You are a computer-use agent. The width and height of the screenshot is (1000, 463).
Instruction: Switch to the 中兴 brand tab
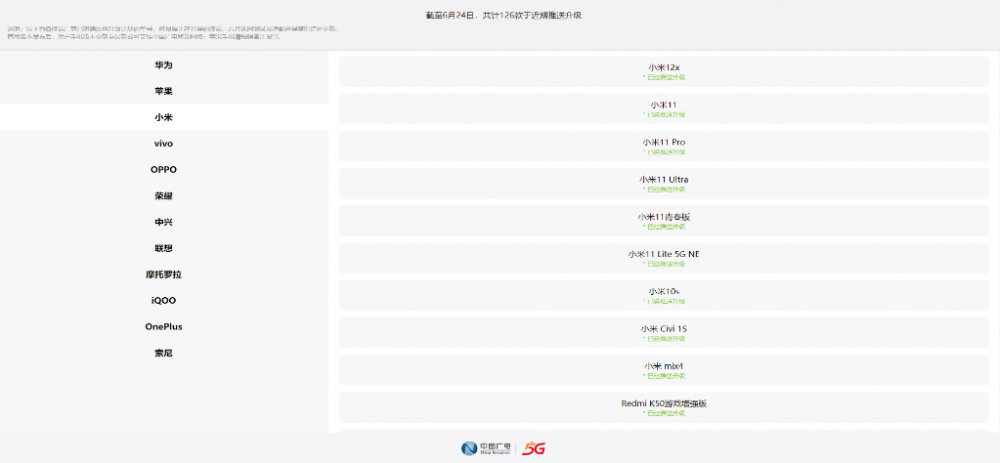click(x=164, y=222)
